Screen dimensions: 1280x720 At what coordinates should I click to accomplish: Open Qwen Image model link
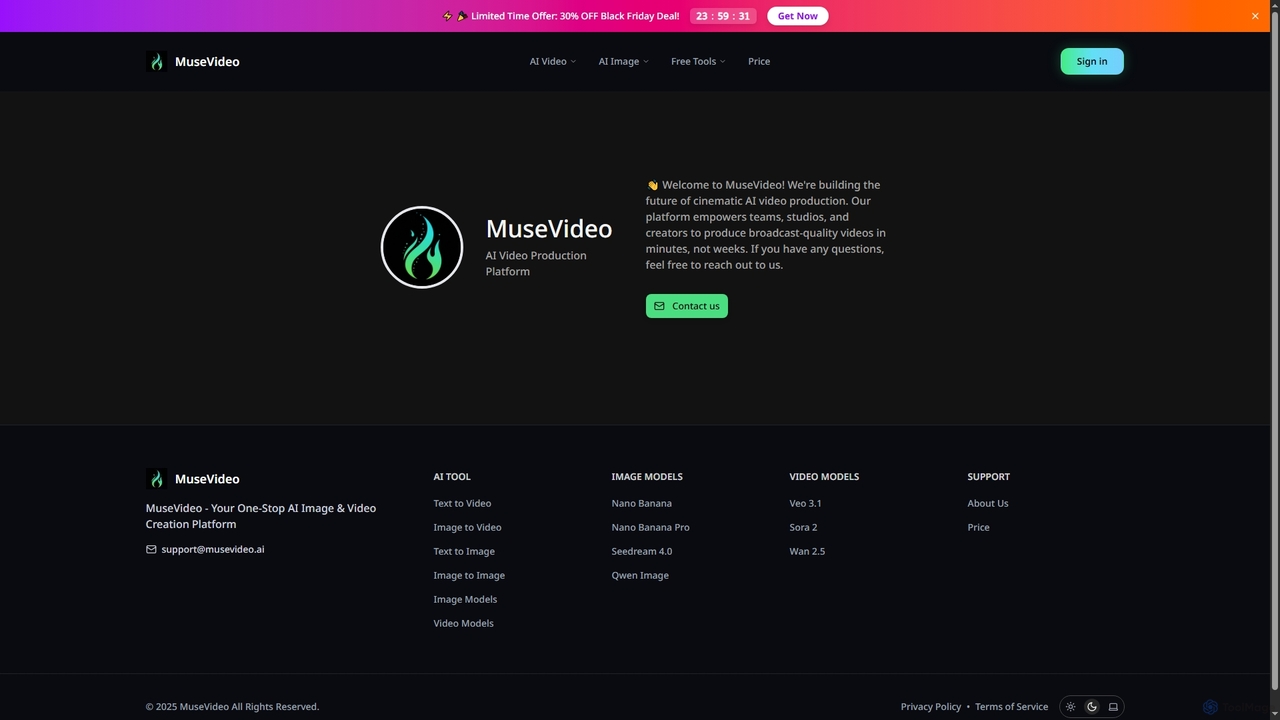click(x=640, y=575)
